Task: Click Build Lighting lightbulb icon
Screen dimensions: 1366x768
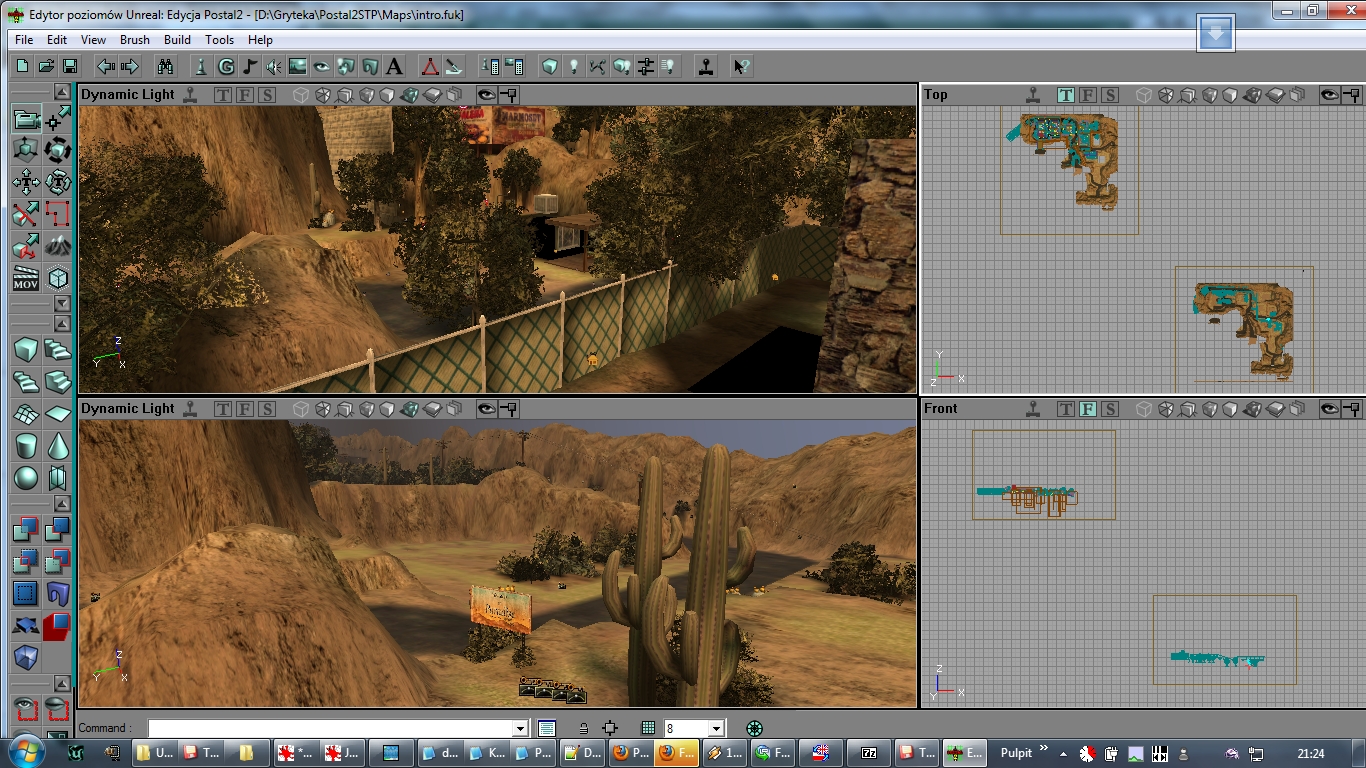Action: pos(574,66)
